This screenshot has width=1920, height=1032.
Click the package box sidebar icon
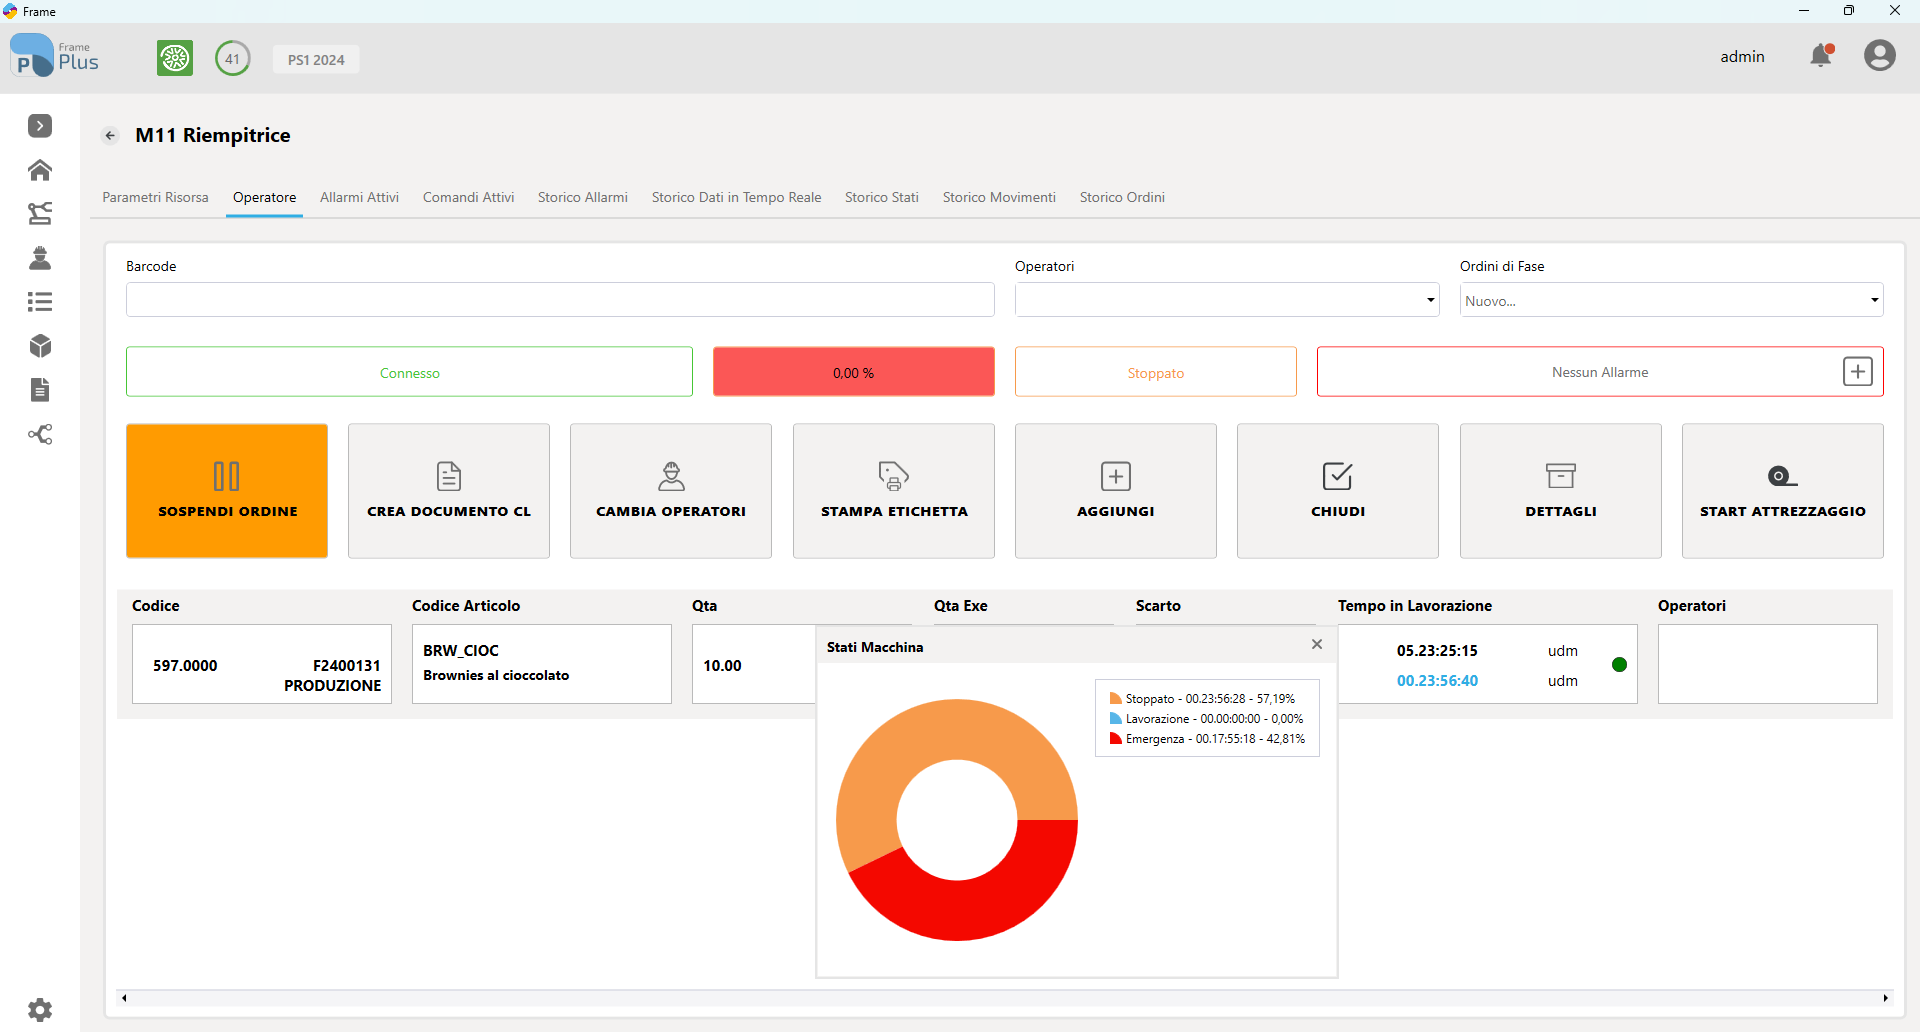click(40, 346)
